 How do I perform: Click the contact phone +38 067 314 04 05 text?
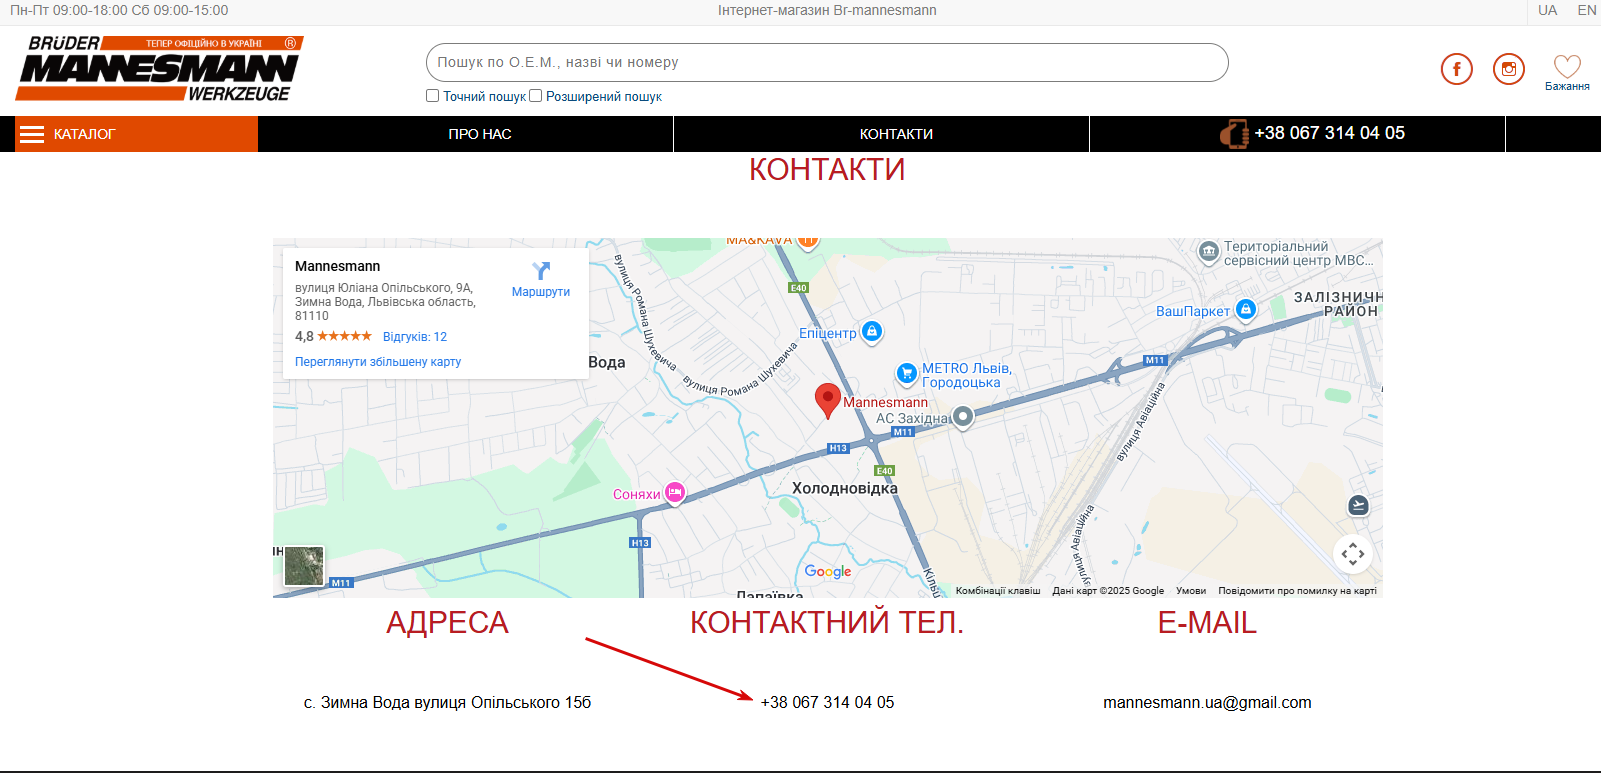click(827, 702)
